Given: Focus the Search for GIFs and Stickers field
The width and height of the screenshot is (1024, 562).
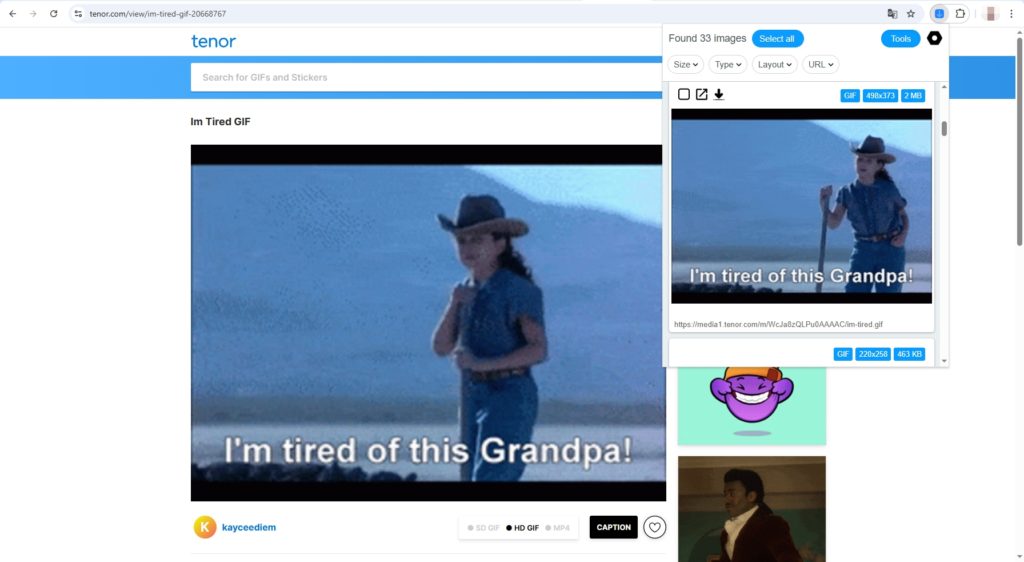Looking at the screenshot, I should [x=426, y=77].
